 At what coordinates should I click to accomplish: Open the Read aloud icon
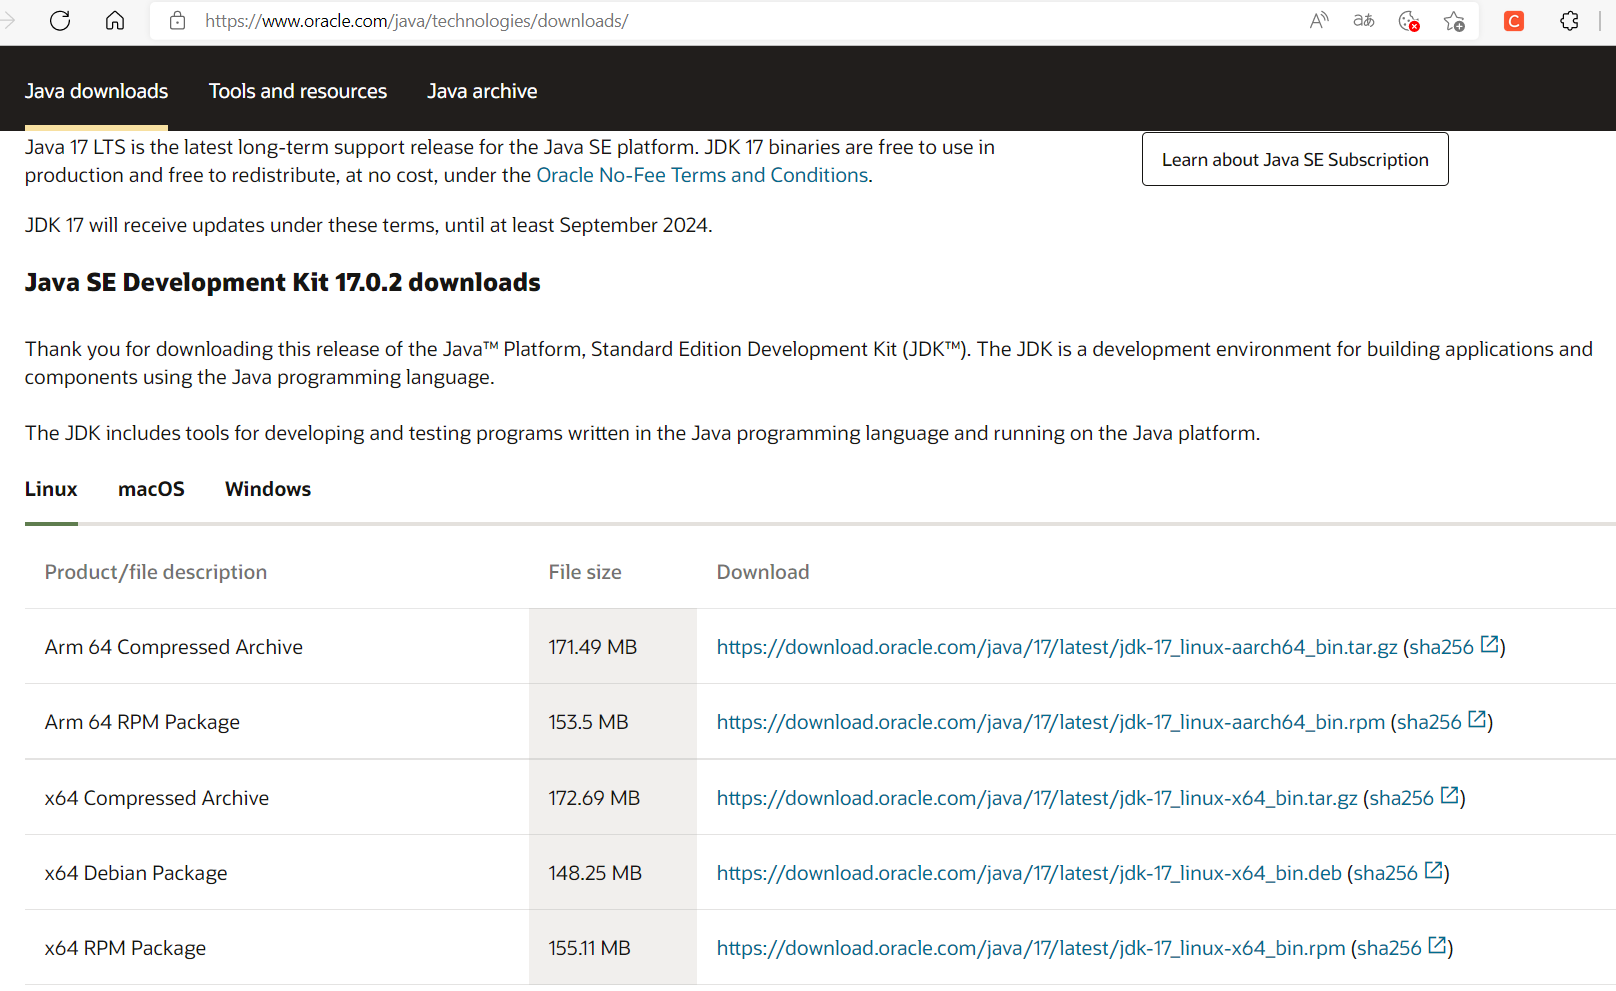coord(1319,21)
